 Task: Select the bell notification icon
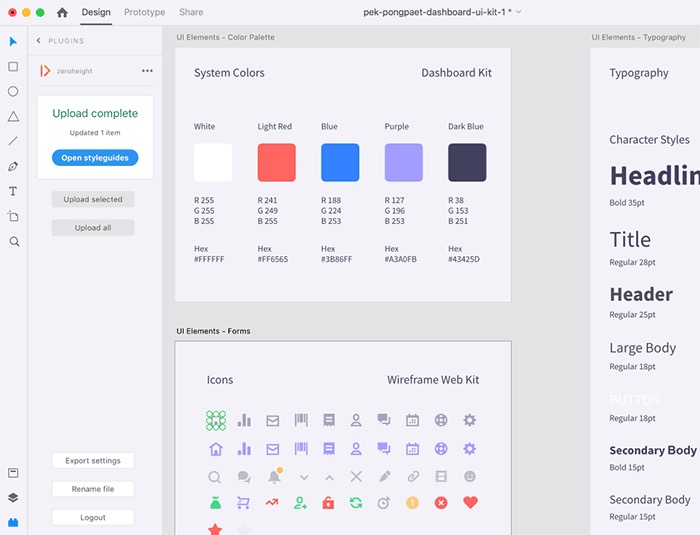pyautogui.click(x=275, y=476)
